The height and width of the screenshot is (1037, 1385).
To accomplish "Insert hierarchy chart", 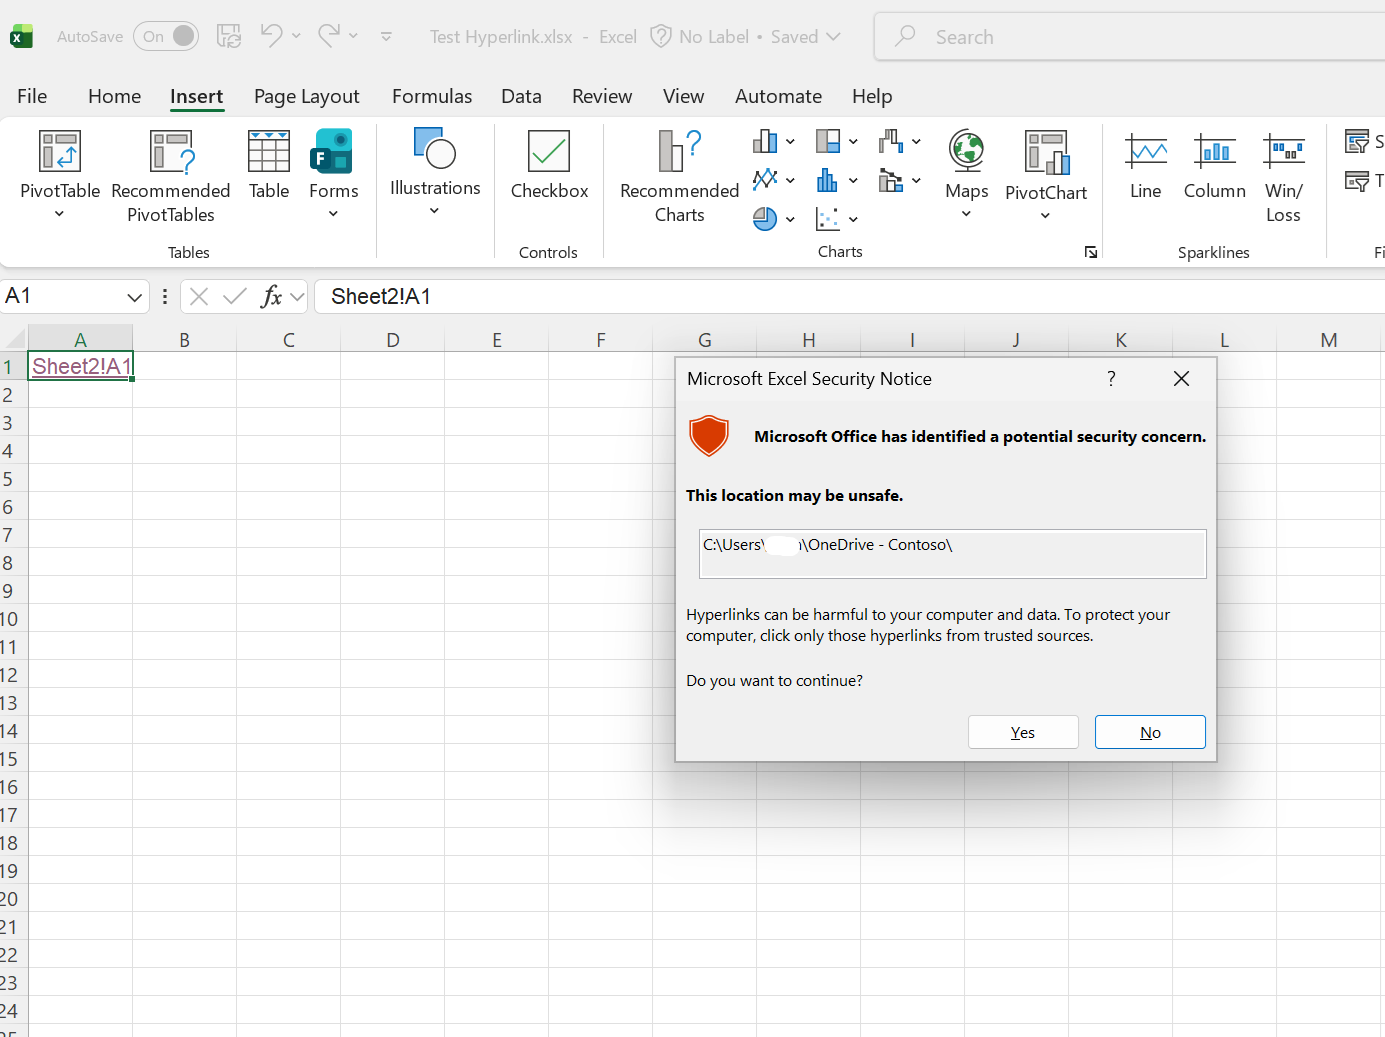I will click(x=837, y=142).
